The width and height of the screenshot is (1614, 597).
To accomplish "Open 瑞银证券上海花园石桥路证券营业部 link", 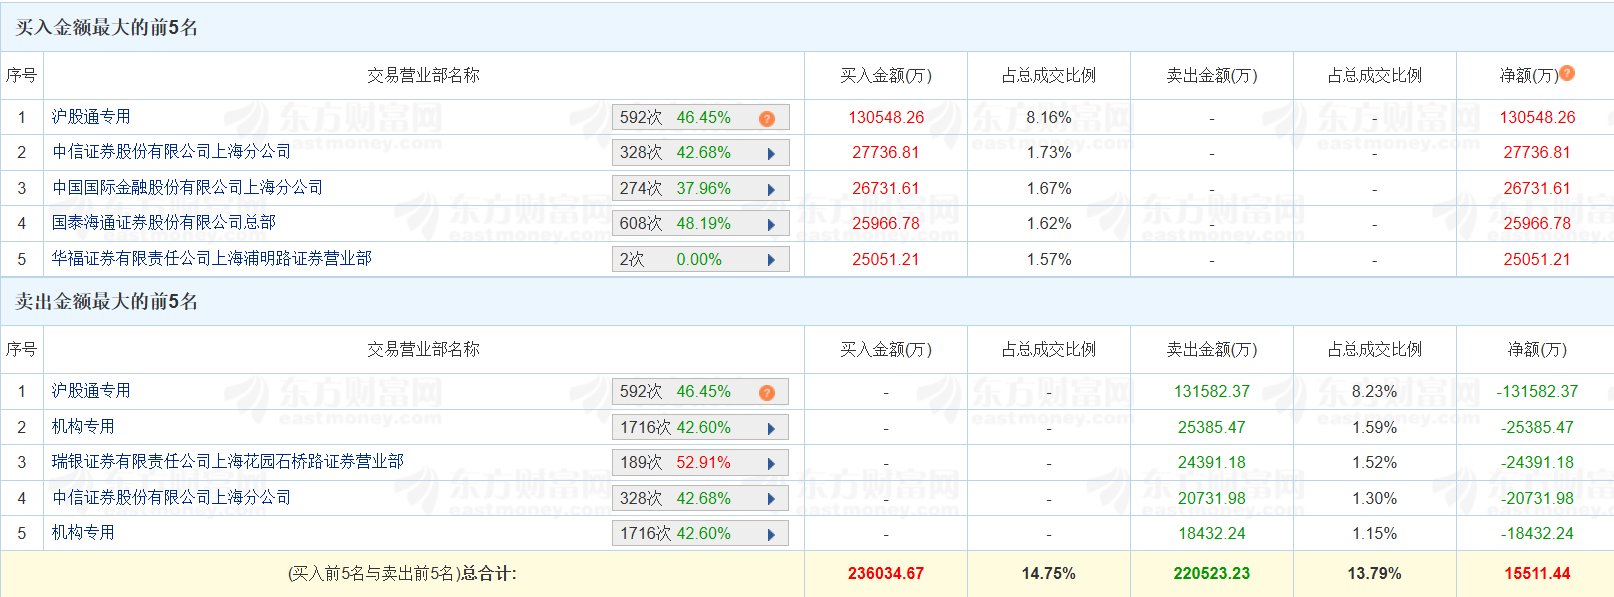I will click(x=228, y=461).
